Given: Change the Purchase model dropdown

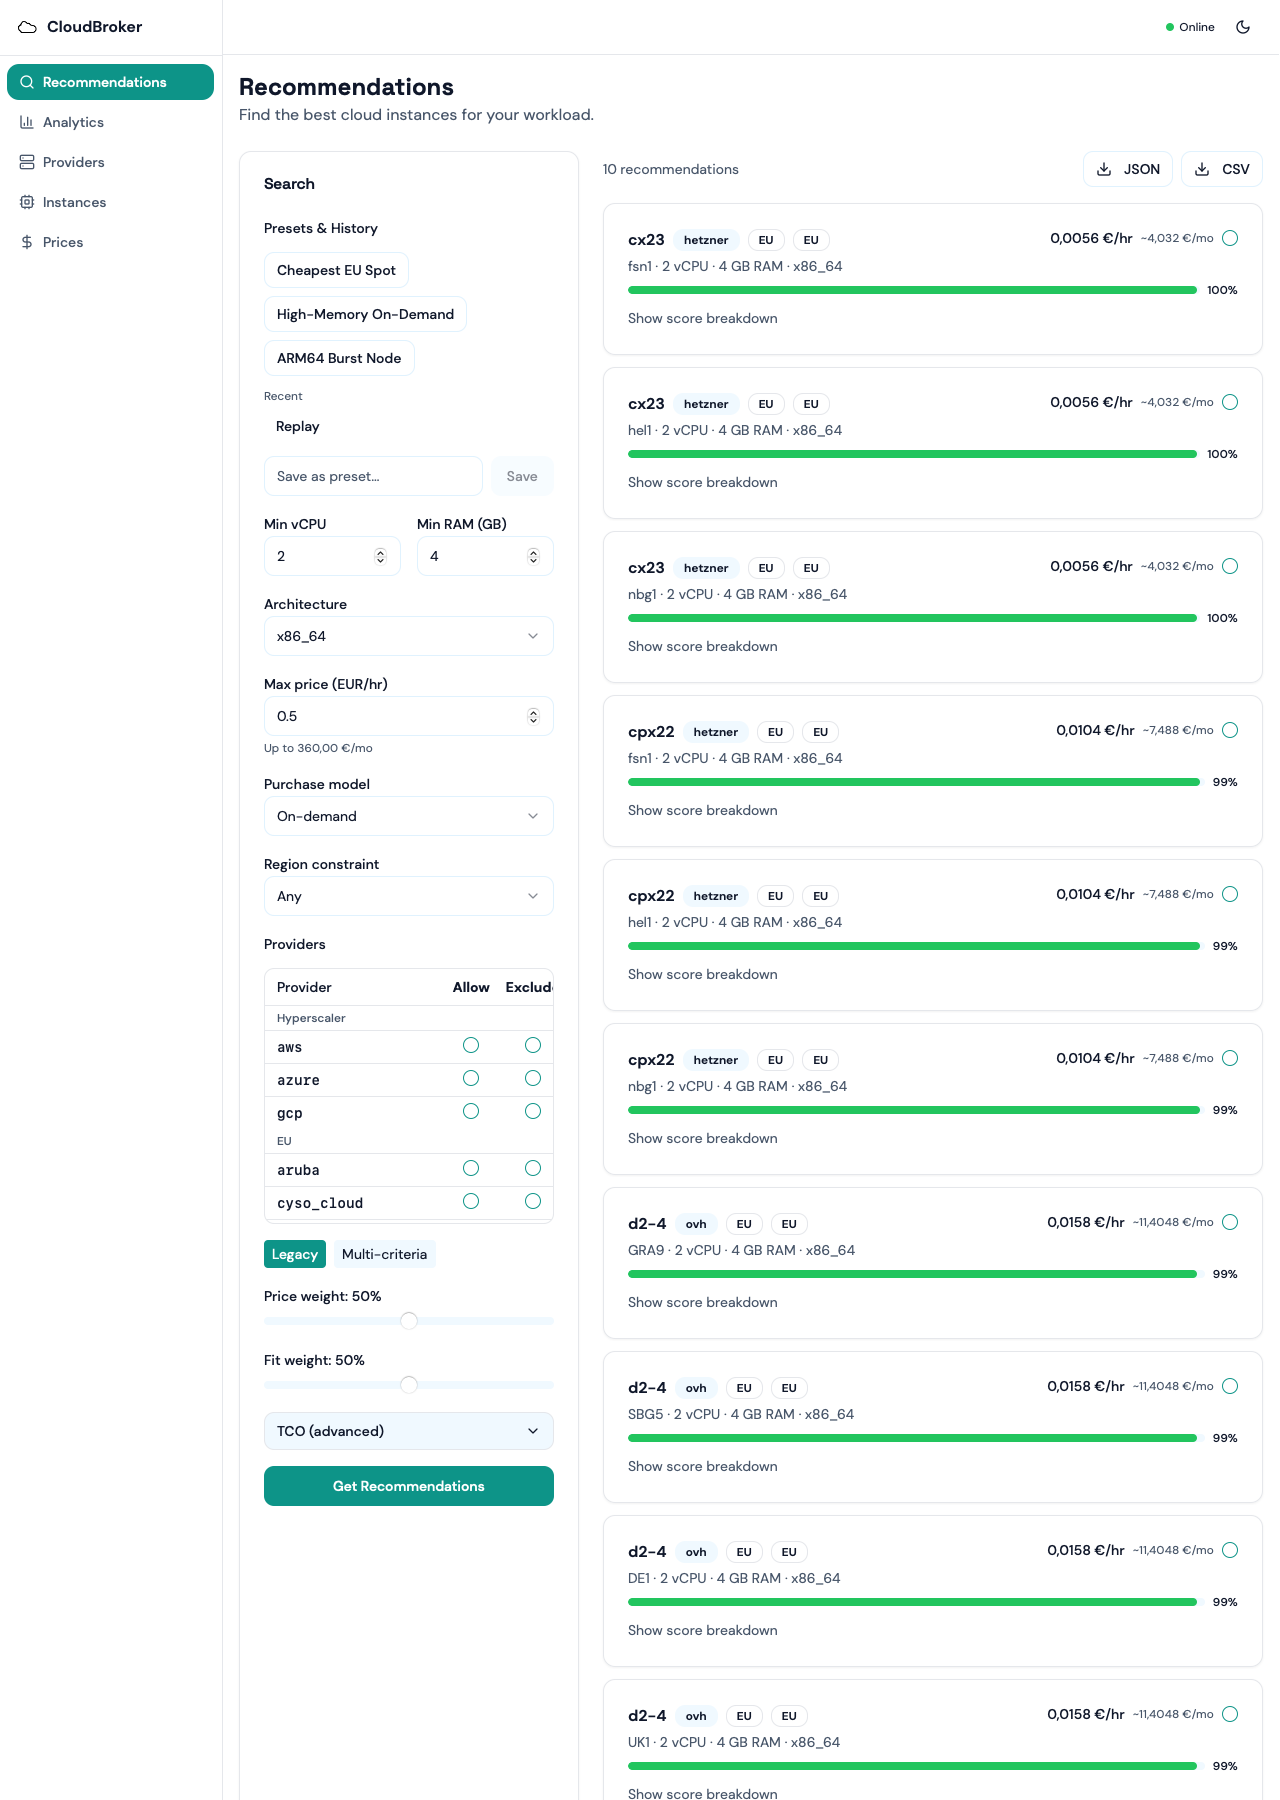Looking at the screenshot, I should coord(408,816).
